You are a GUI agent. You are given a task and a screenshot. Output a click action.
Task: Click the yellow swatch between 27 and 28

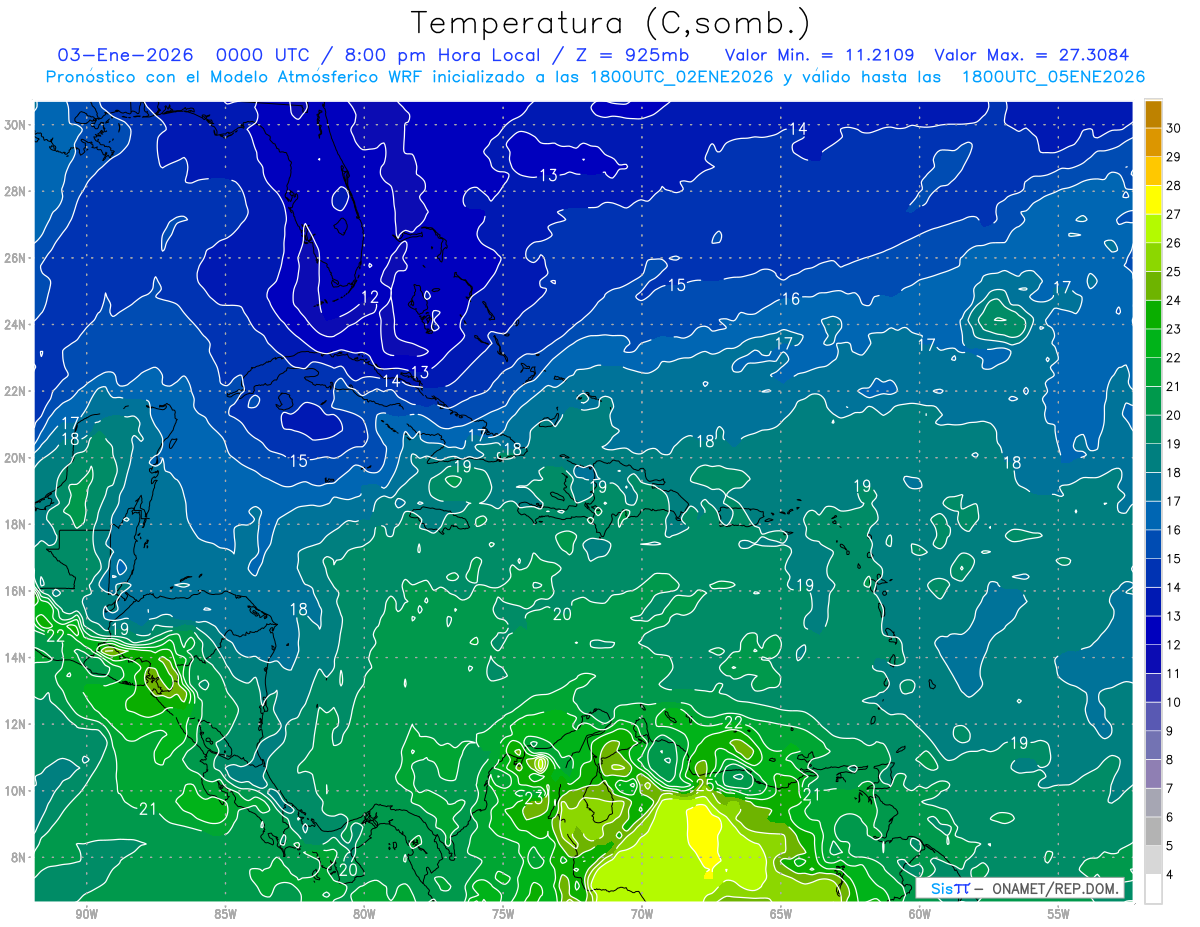pyautogui.click(x=1153, y=200)
